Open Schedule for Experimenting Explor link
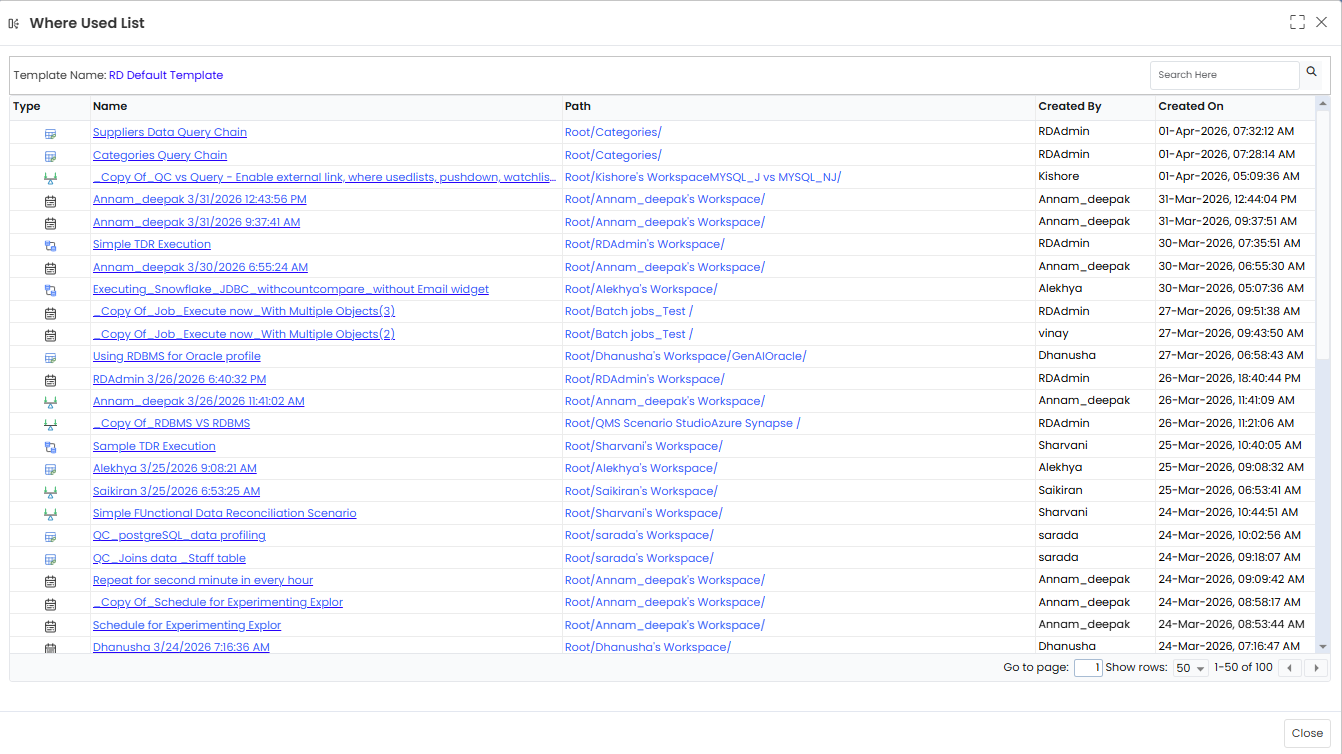 coord(187,625)
